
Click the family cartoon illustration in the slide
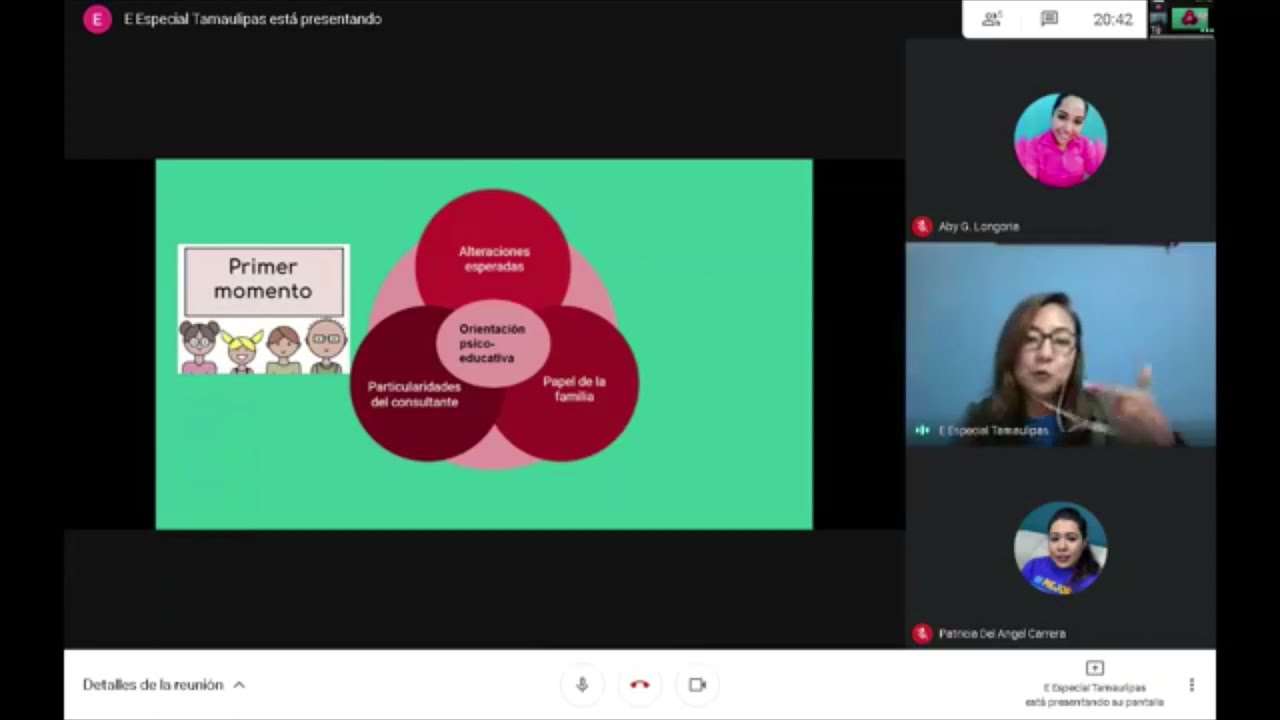click(x=264, y=346)
